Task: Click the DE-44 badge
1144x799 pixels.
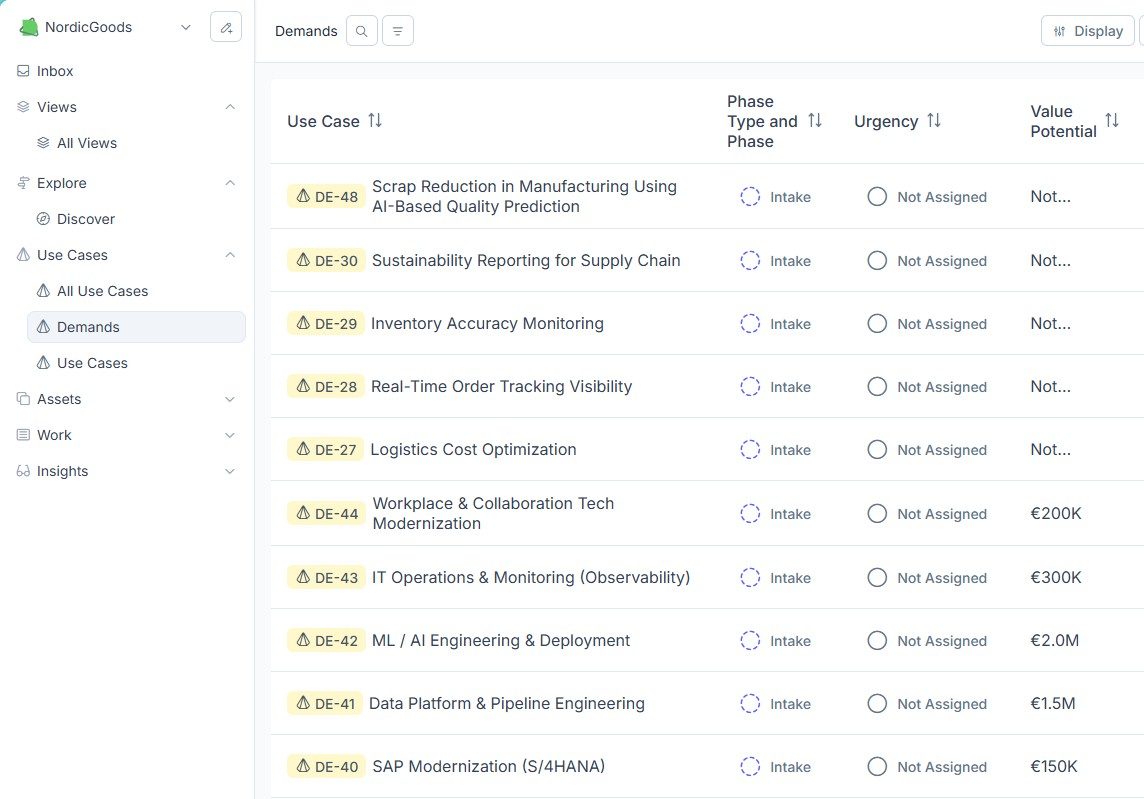Action: 326,514
